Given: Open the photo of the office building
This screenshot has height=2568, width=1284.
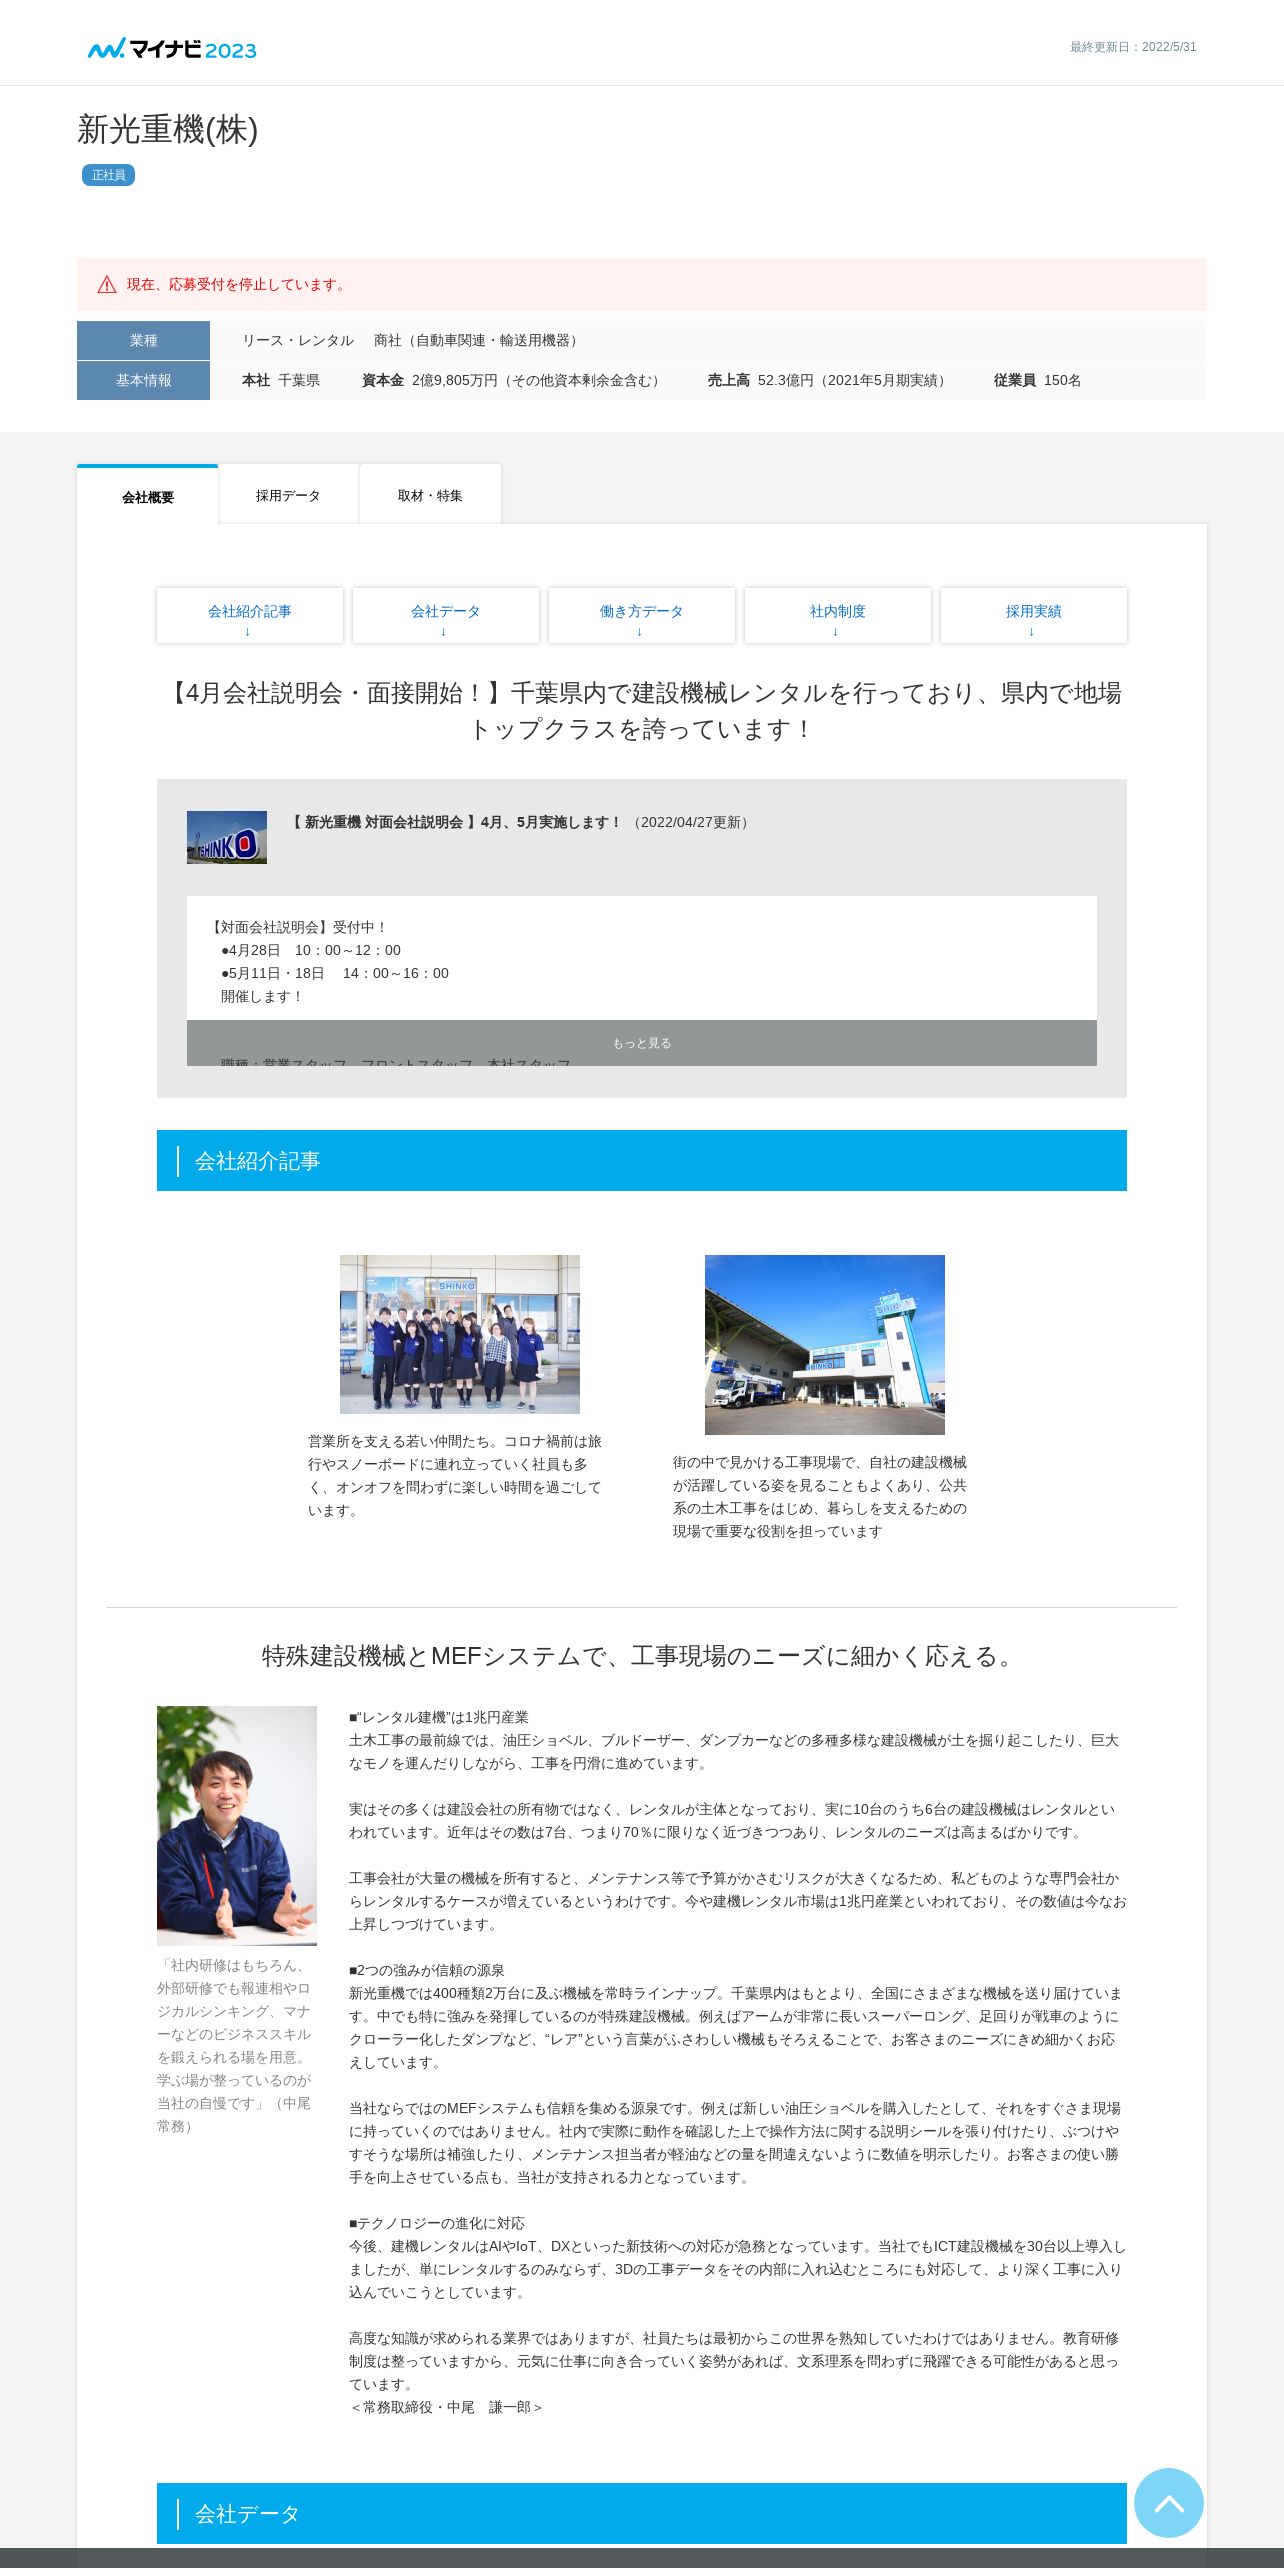Looking at the screenshot, I should coord(825,1344).
